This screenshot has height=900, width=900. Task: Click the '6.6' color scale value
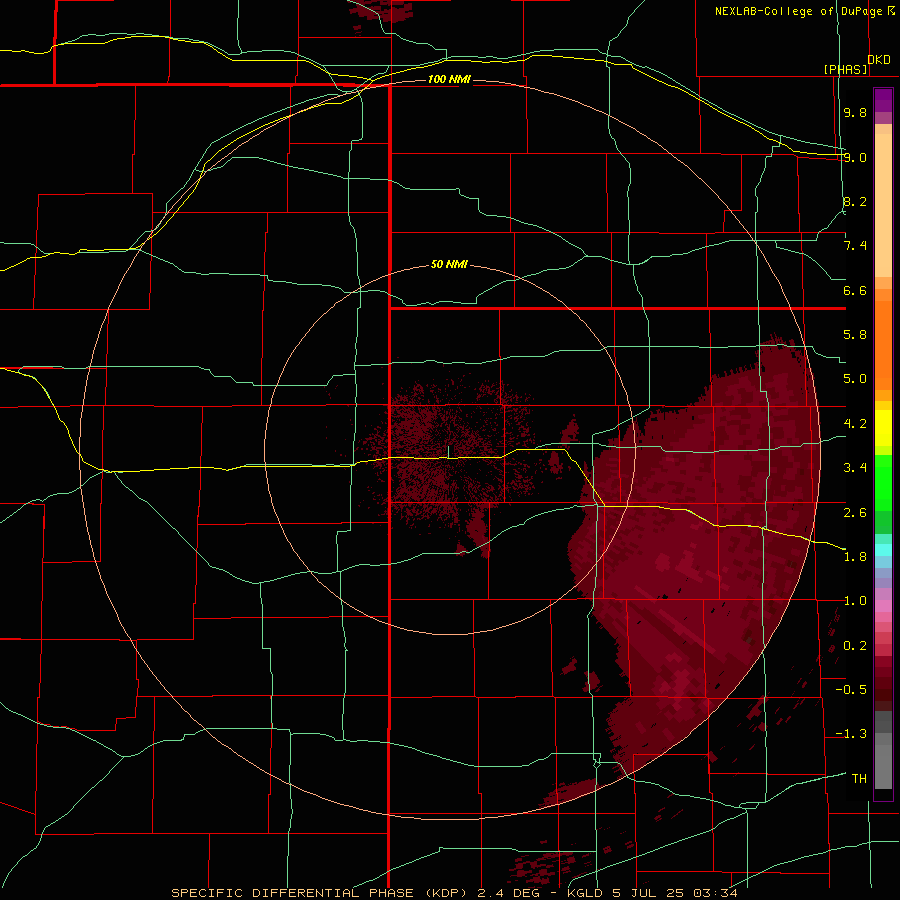[855, 290]
